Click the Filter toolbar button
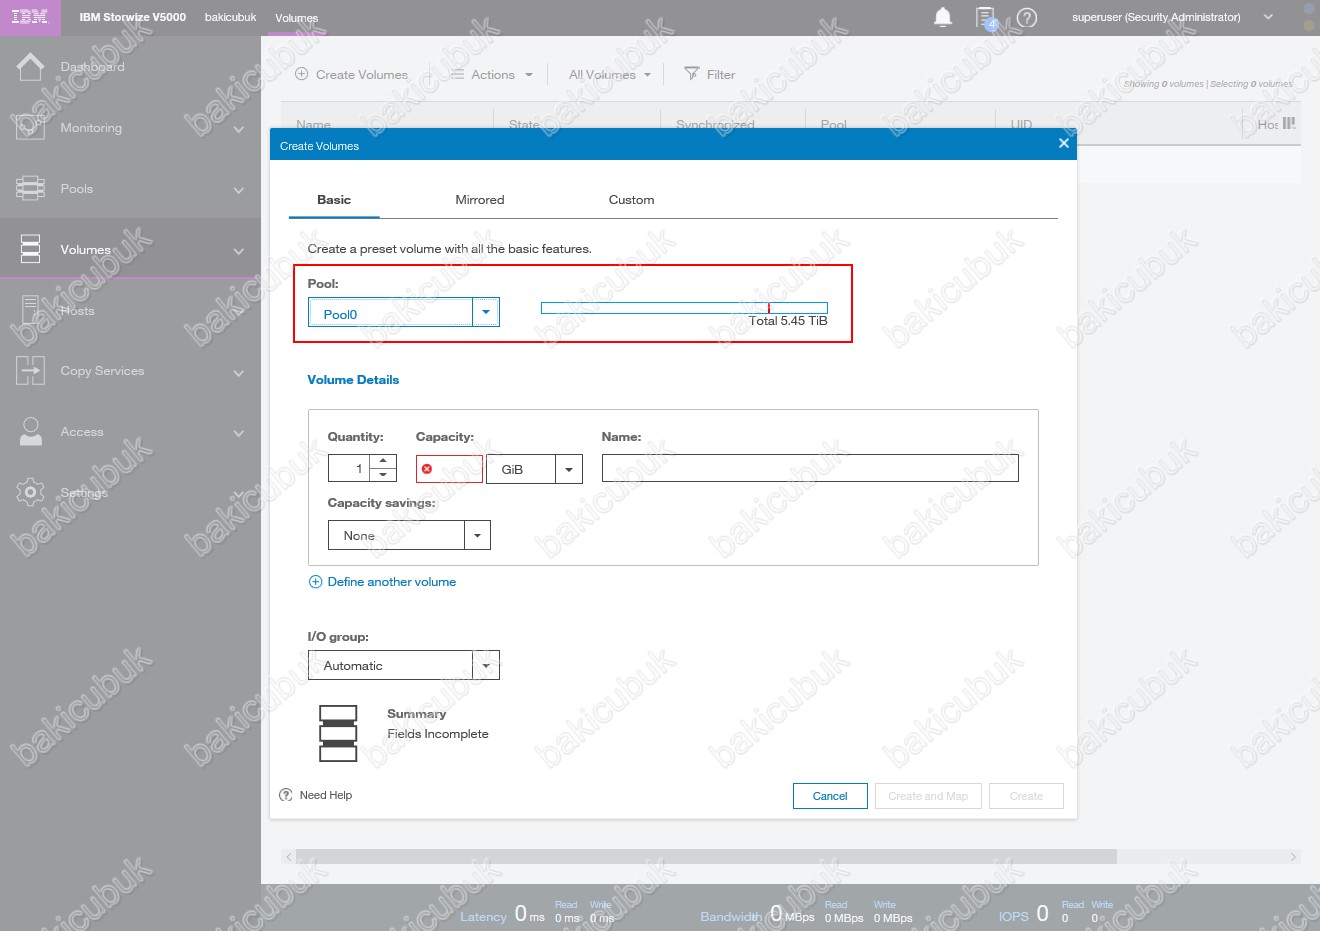This screenshot has width=1320, height=931. click(x=709, y=75)
